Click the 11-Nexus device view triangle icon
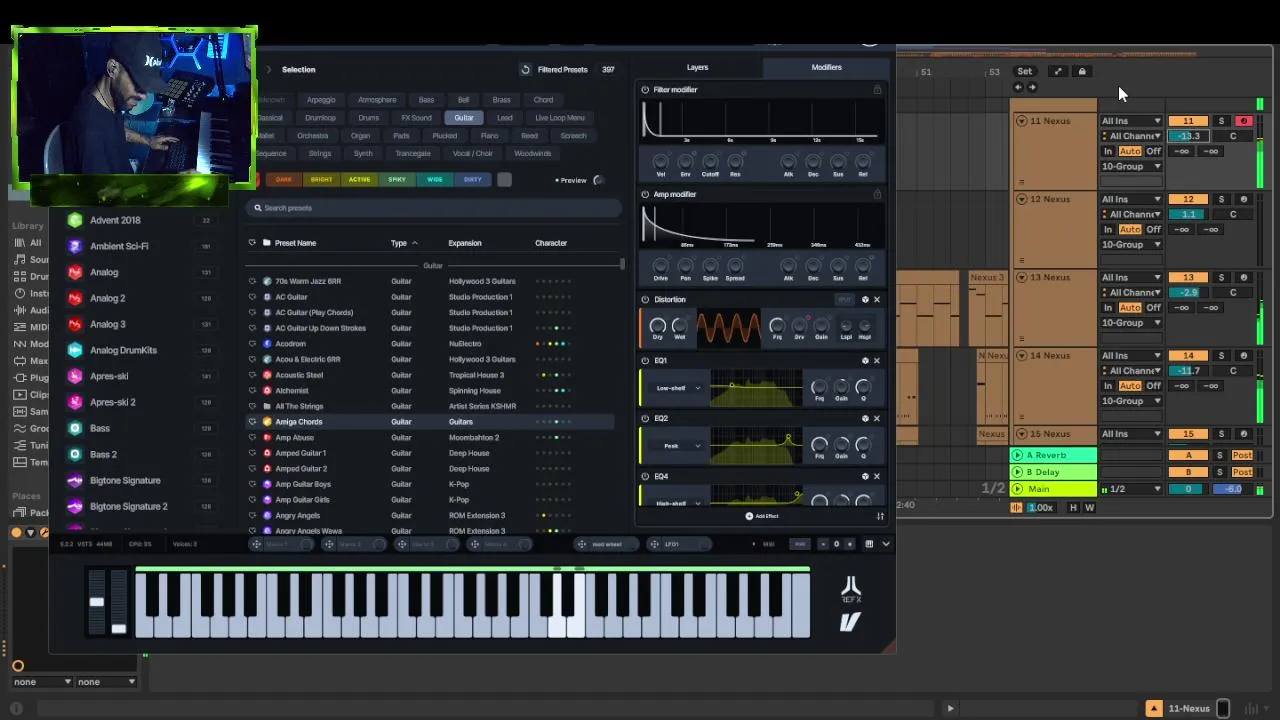This screenshot has height=720, width=1280. coord(1154,709)
